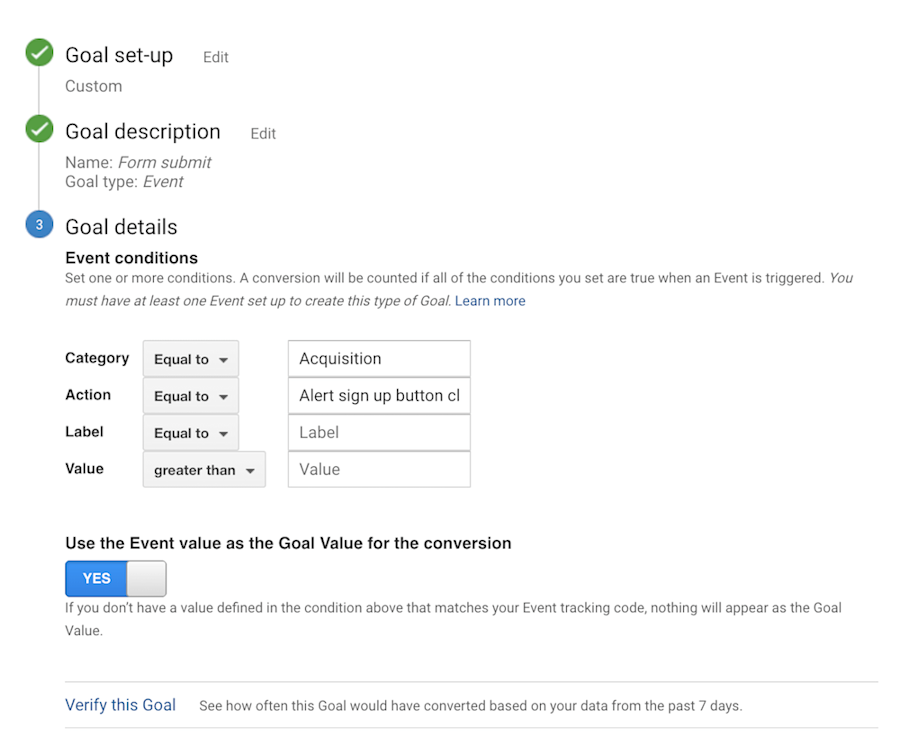The height and width of the screenshot is (736, 900).
Task: Click the Action row label
Action: pos(88,395)
